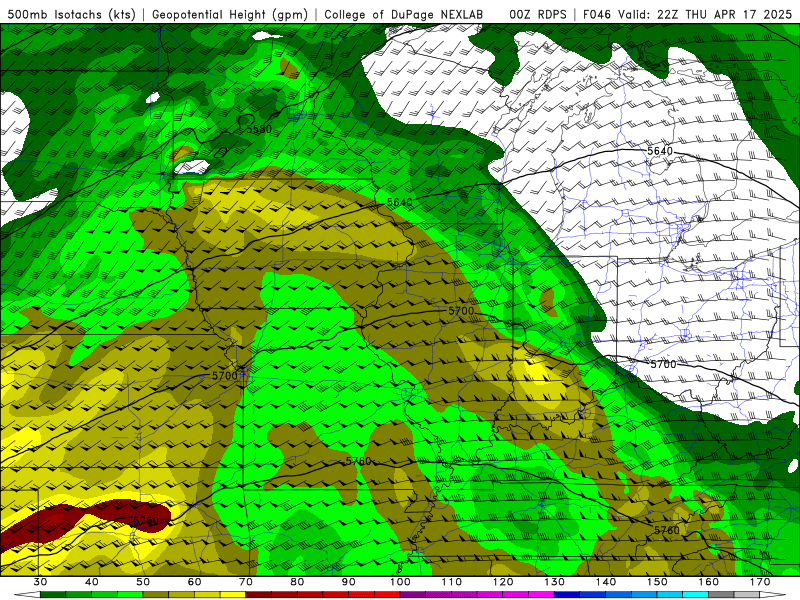The width and height of the screenshot is (800, 600).
Task: Click the olive 50-55 kt legend swatch
Action: 156,595
